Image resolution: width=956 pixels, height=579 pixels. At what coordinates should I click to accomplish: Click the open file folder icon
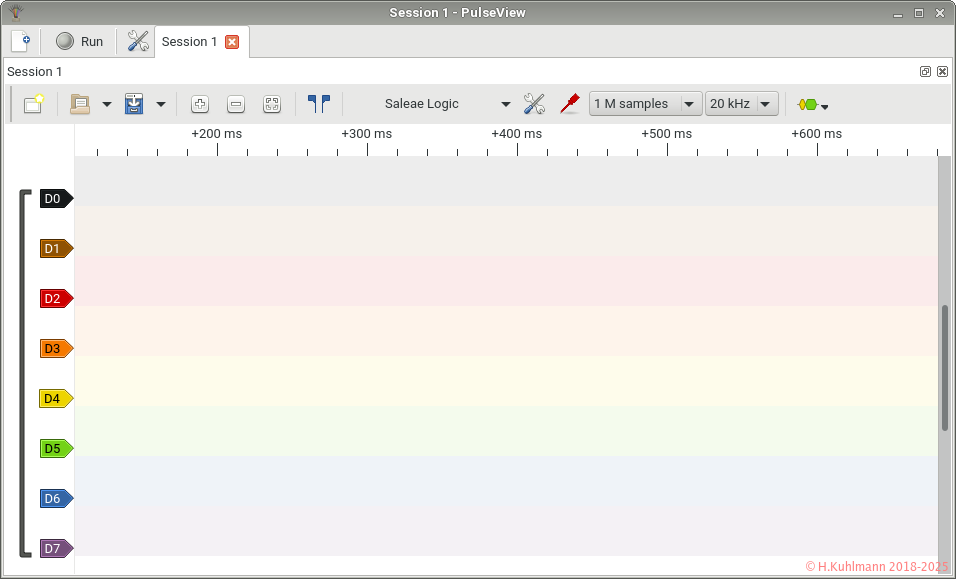coord(80,104)
